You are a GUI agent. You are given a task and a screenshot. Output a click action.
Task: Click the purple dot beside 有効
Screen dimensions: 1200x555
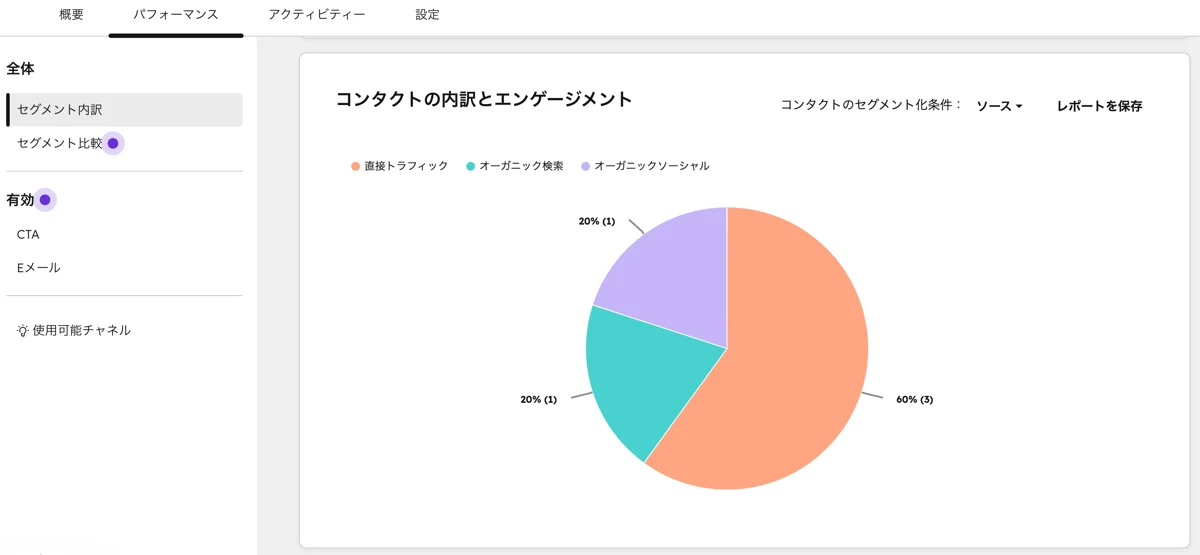pos(45,200)
